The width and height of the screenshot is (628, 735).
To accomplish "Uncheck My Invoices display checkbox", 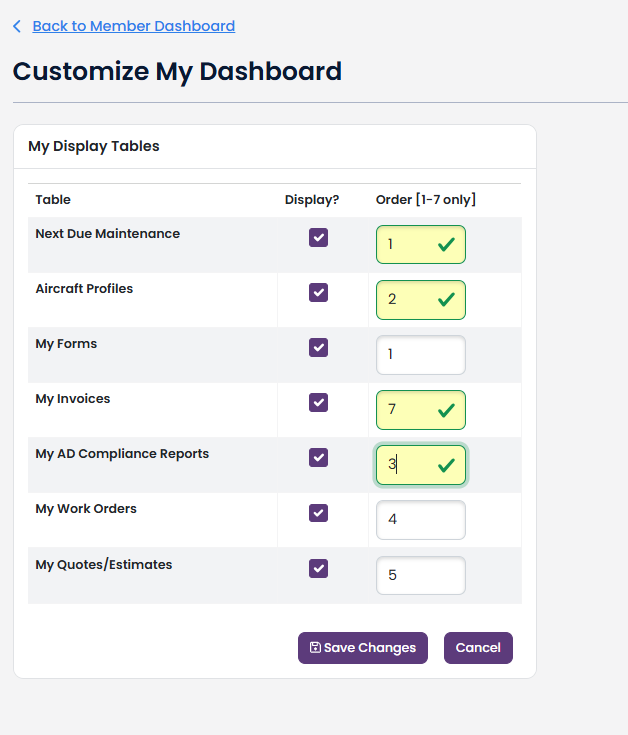I will [x=318, y=403].
